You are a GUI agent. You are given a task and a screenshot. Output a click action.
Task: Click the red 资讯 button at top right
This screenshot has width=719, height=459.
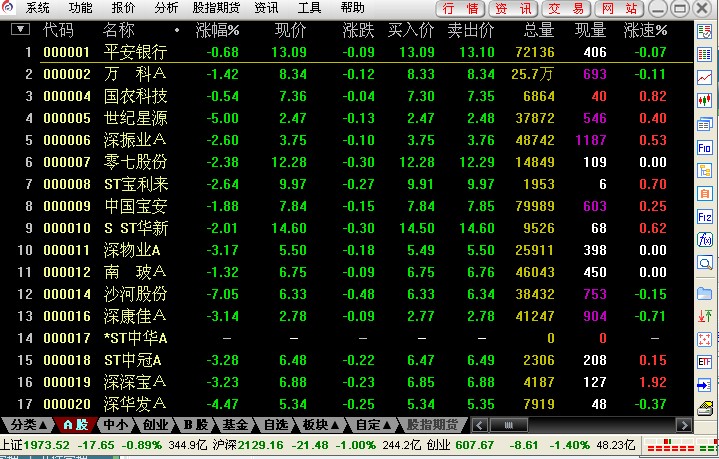[513, 8]
